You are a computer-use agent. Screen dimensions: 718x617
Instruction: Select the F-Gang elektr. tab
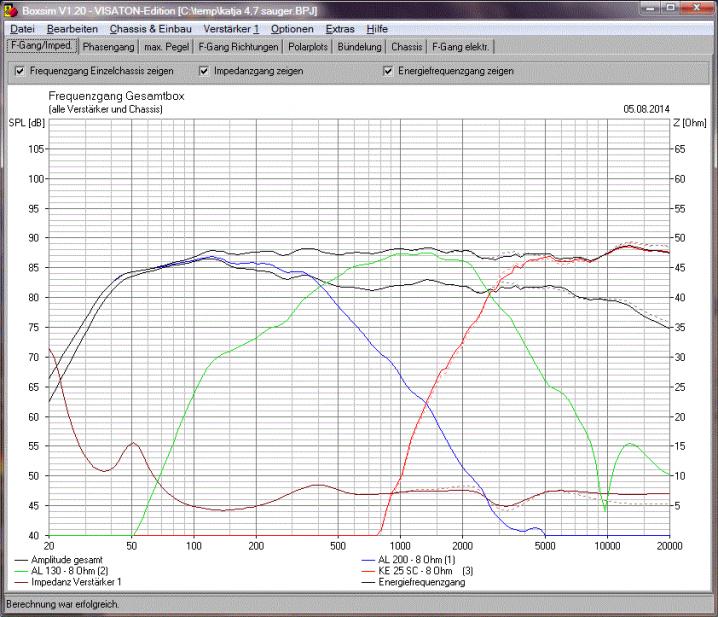point(460,47)
